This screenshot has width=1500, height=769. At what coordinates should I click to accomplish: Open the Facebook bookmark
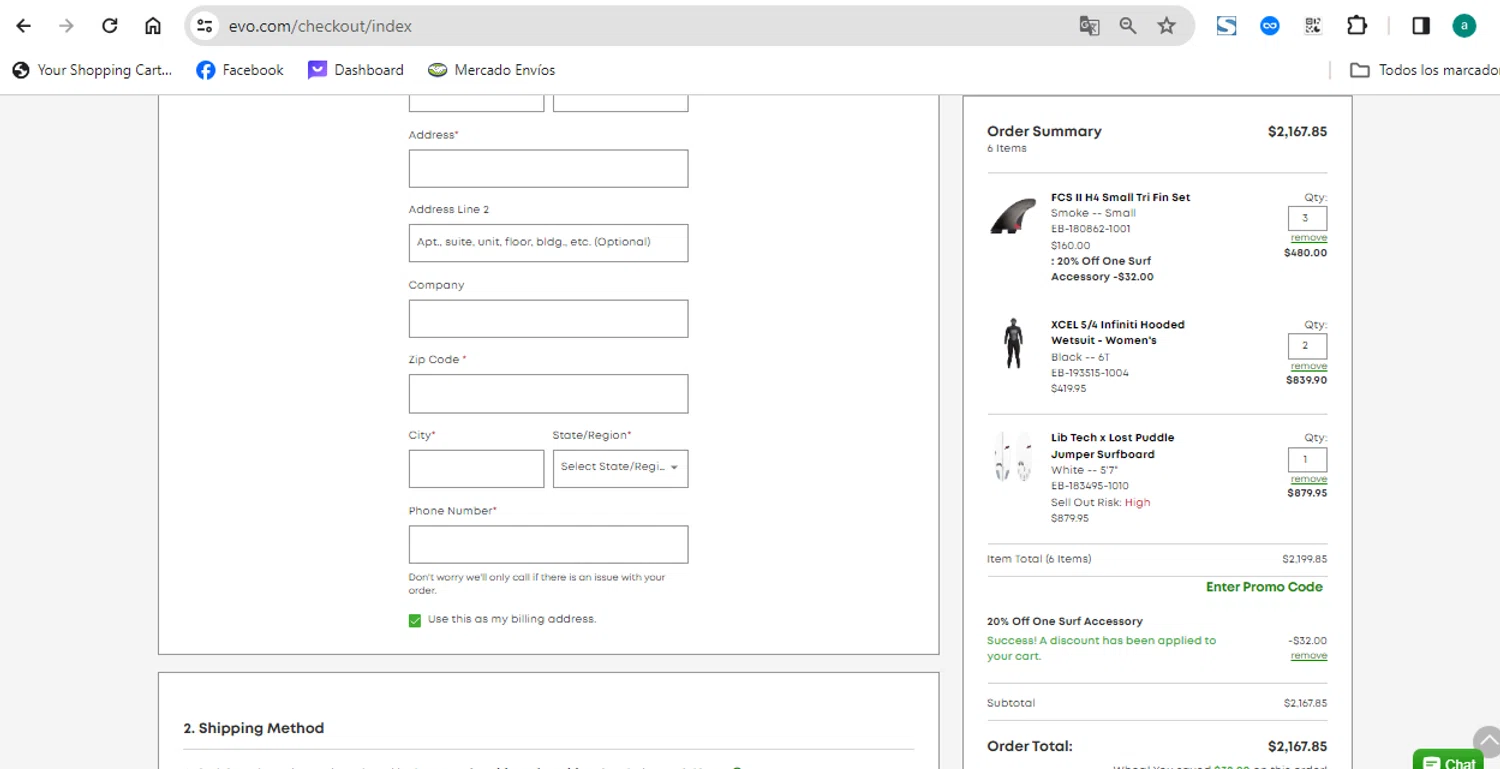coord(240,70)
